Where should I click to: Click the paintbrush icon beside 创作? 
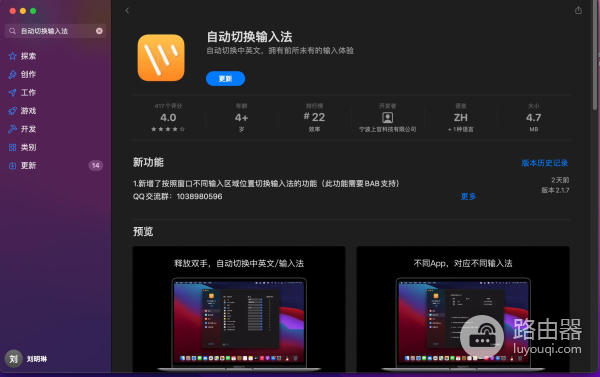click(x=13, y=74)
